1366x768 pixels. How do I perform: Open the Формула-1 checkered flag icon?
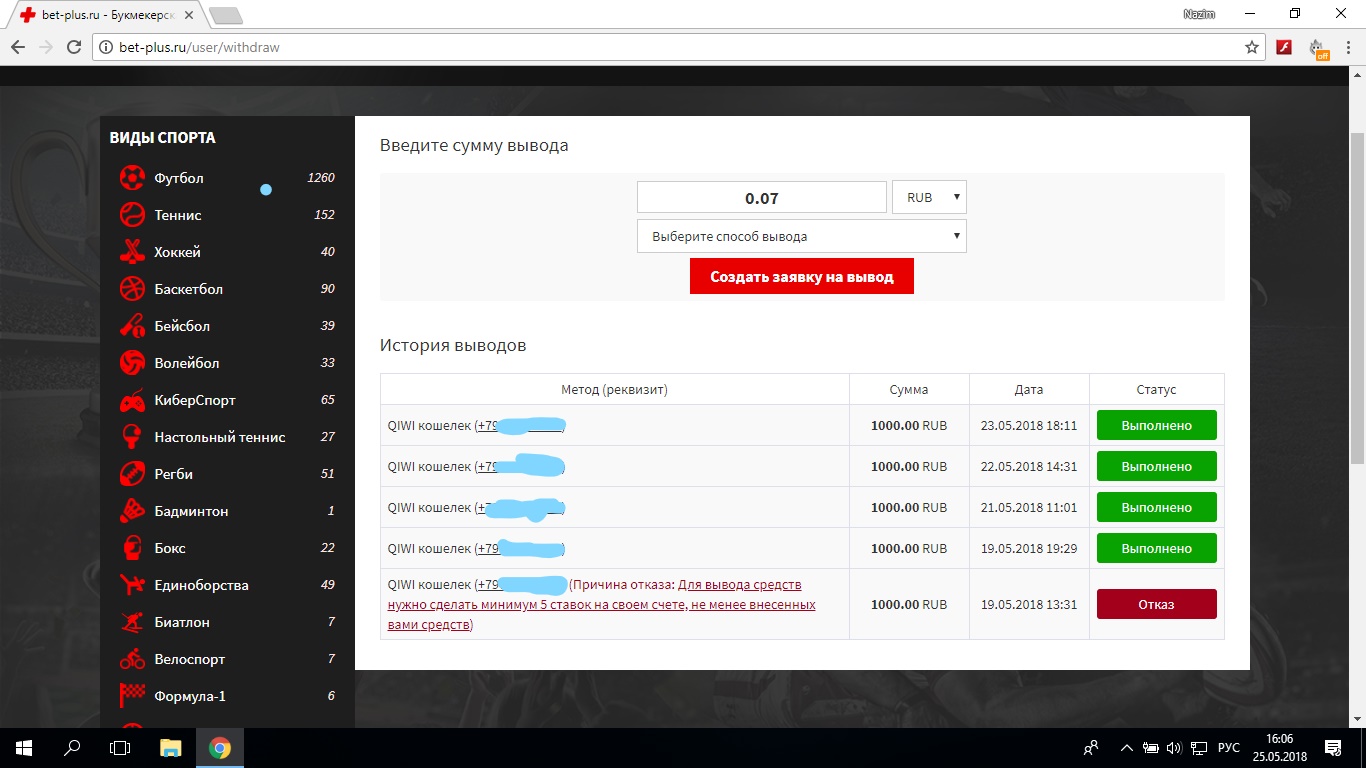point(132,696)
